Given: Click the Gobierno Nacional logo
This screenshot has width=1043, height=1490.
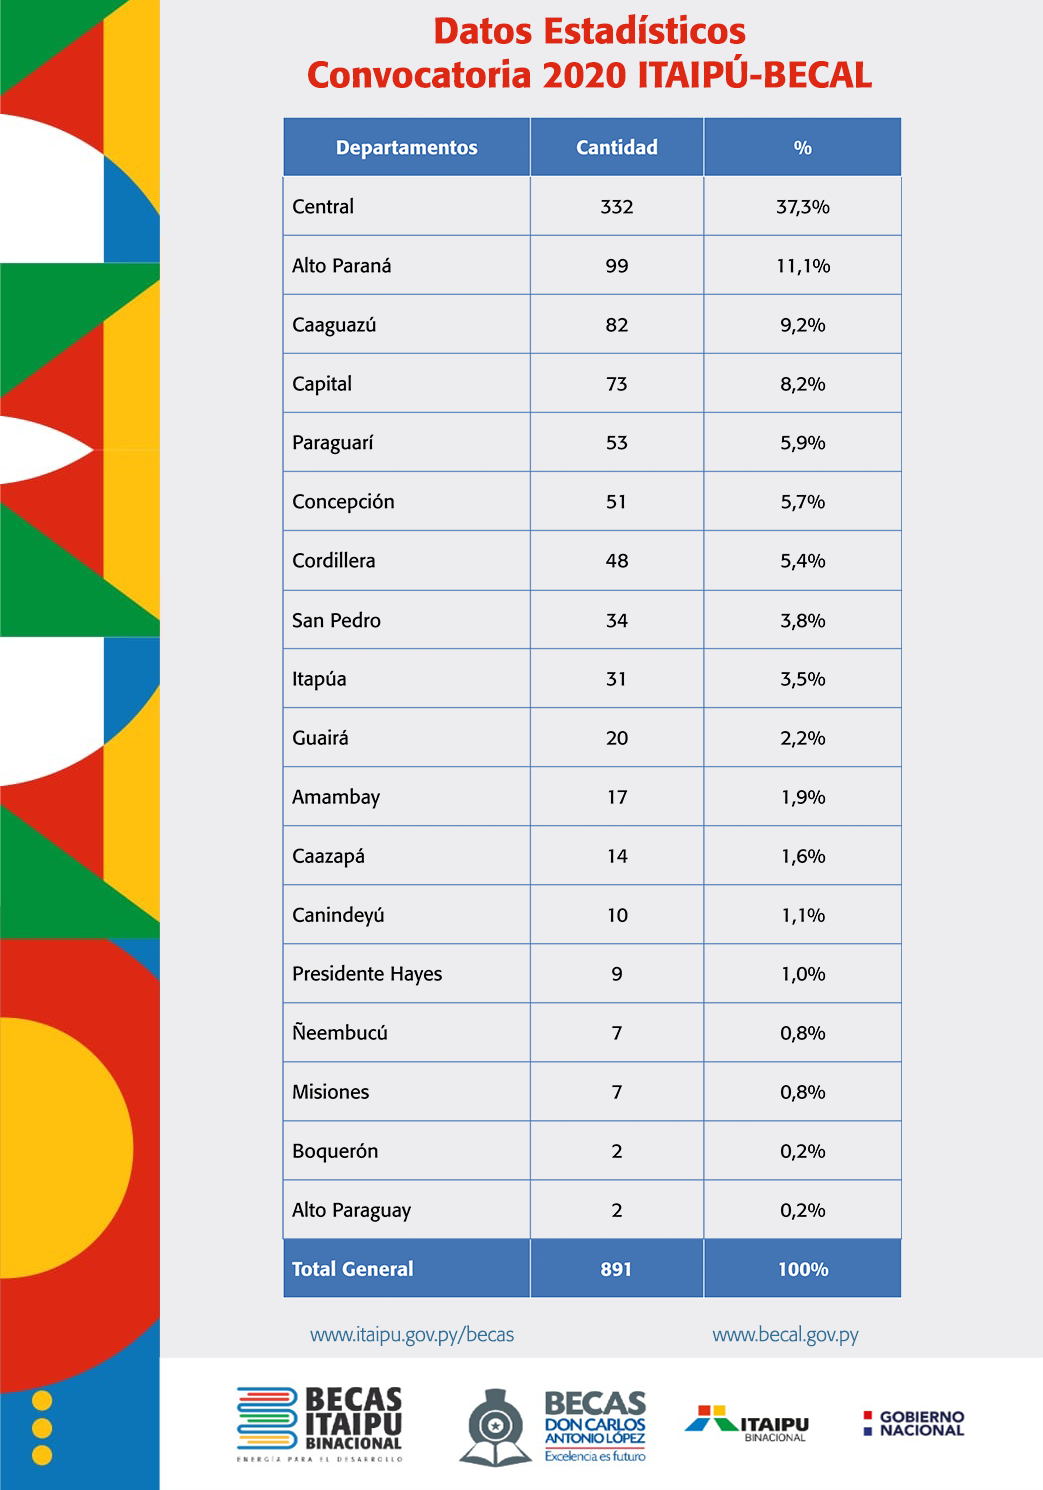Looking at the screenshot, I should coord(914,1423).
